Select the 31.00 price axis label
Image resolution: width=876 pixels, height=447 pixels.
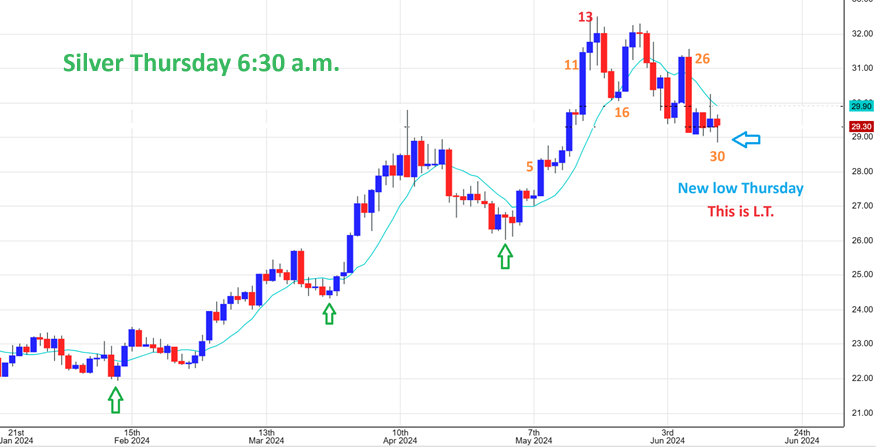(861, 68)
